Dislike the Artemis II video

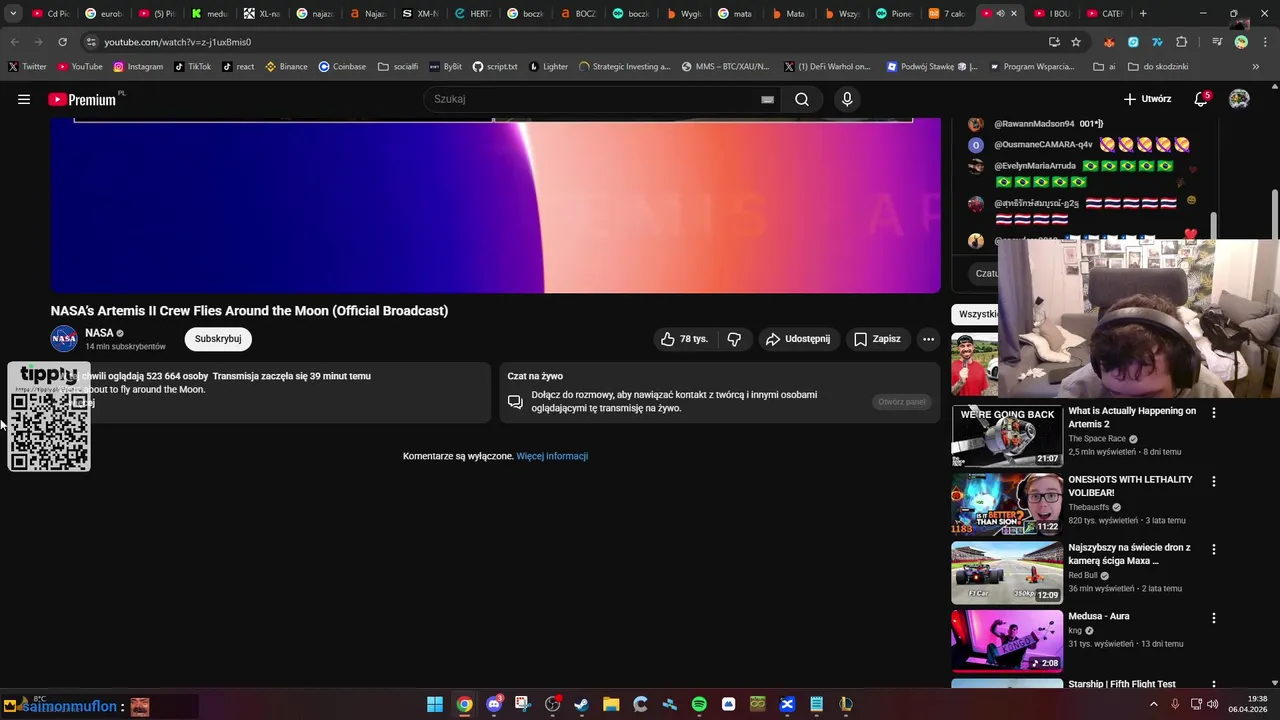pos(734,339)
